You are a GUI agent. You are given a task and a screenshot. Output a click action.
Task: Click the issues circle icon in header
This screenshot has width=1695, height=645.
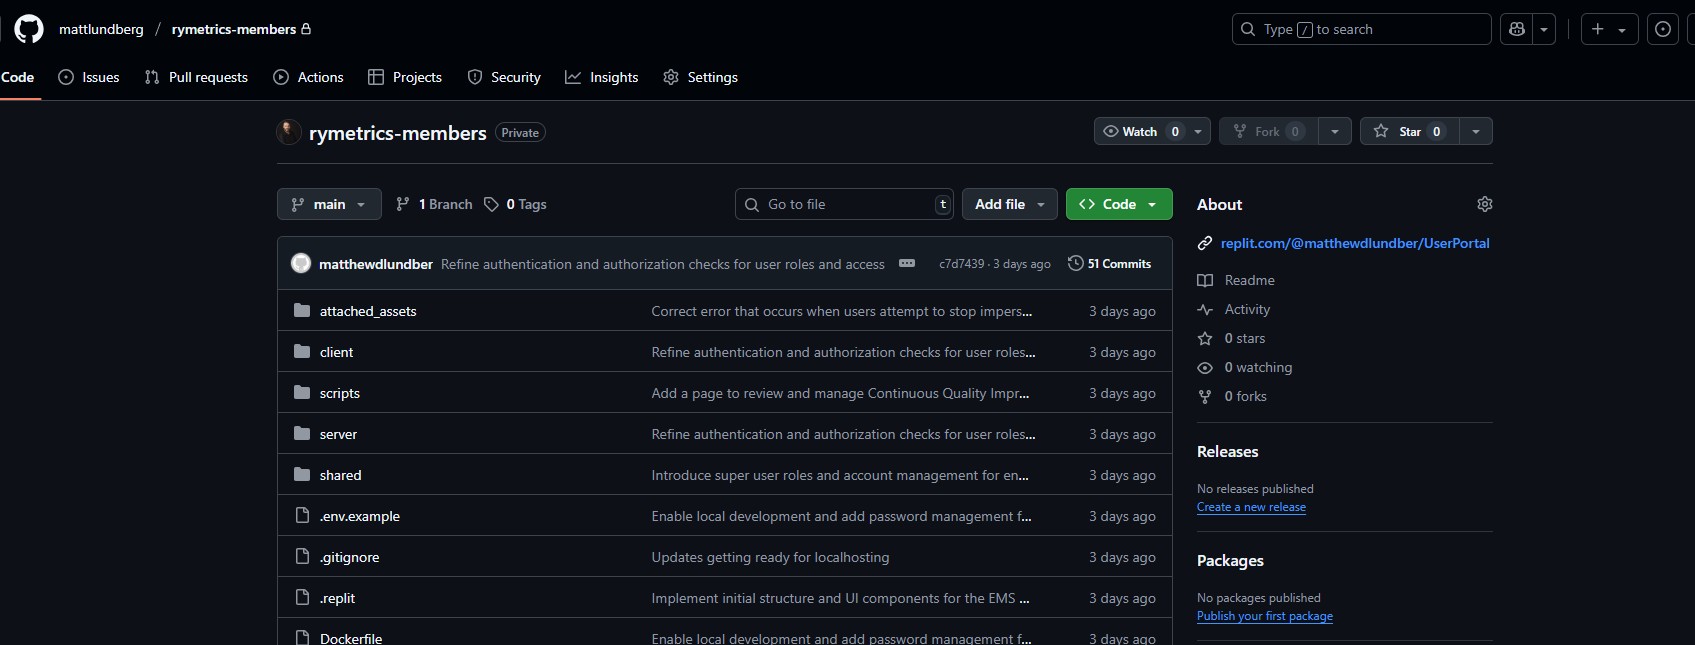point(1663,29)
